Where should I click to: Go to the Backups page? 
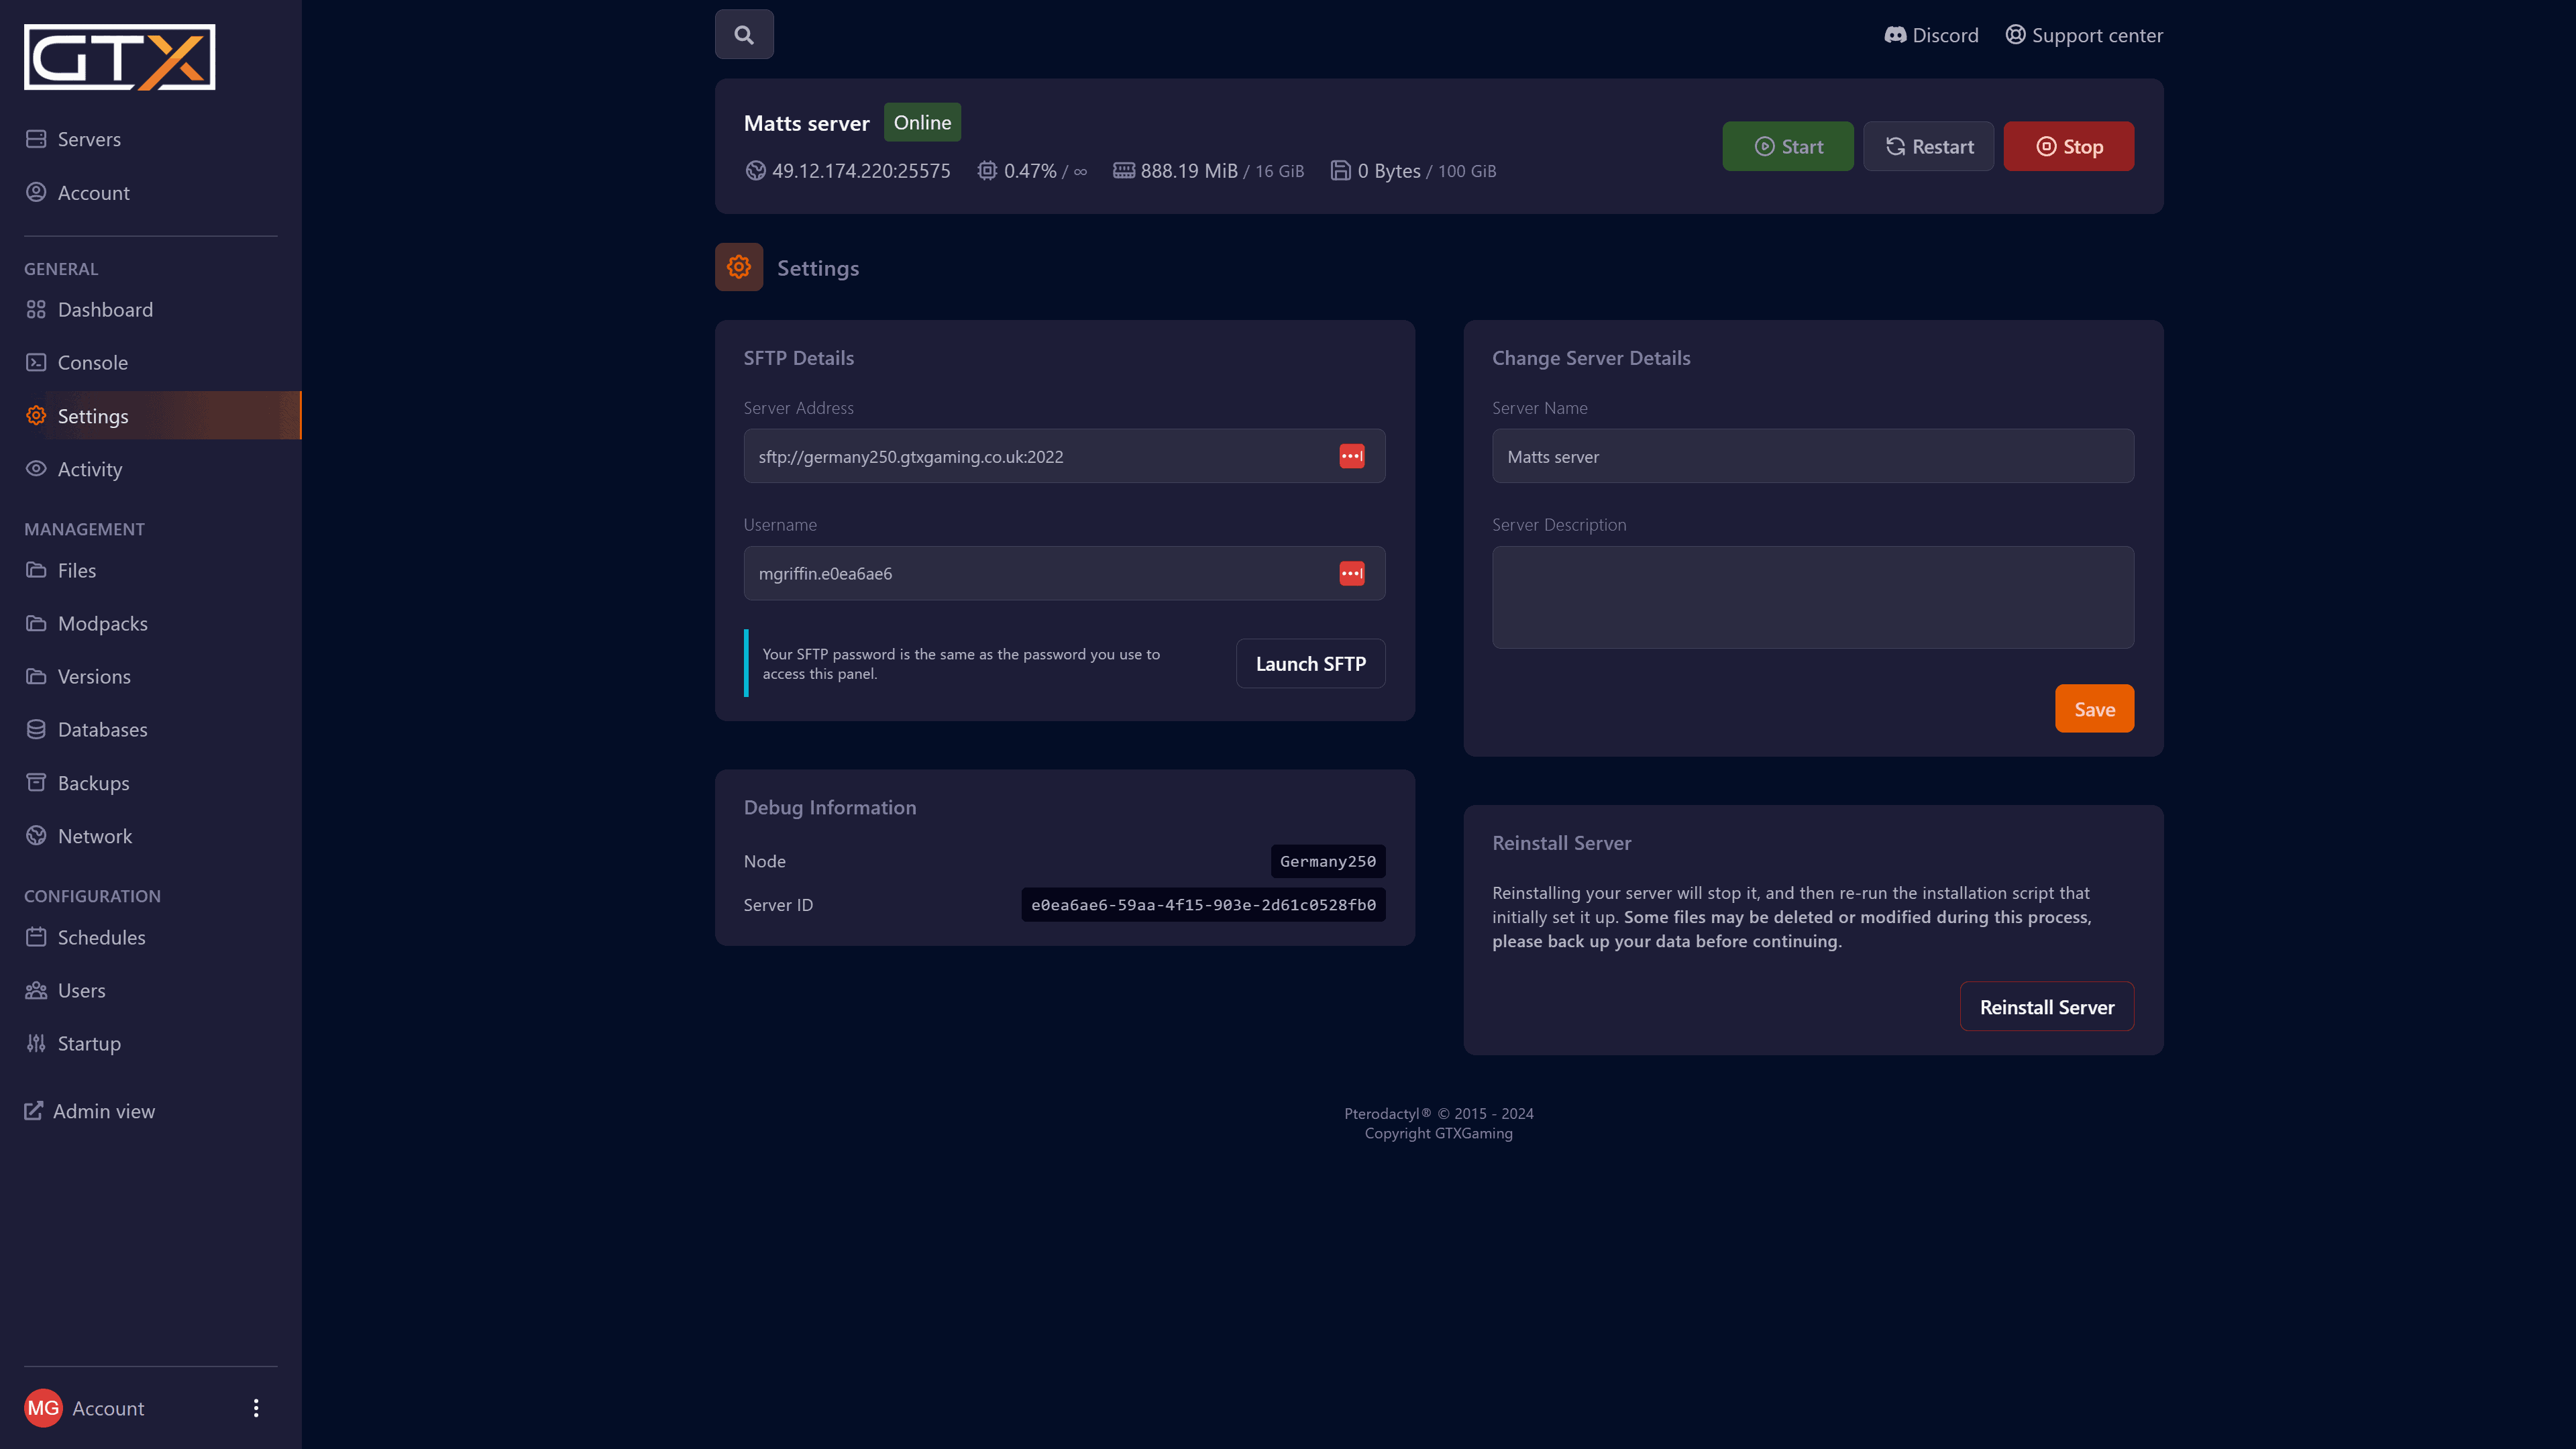tap(93, 783)
